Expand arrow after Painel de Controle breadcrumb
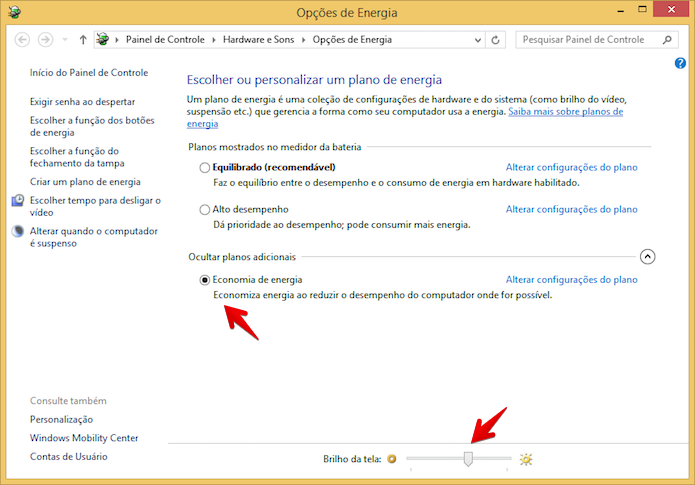Screen dimensions: 695x485 [214, 40]
